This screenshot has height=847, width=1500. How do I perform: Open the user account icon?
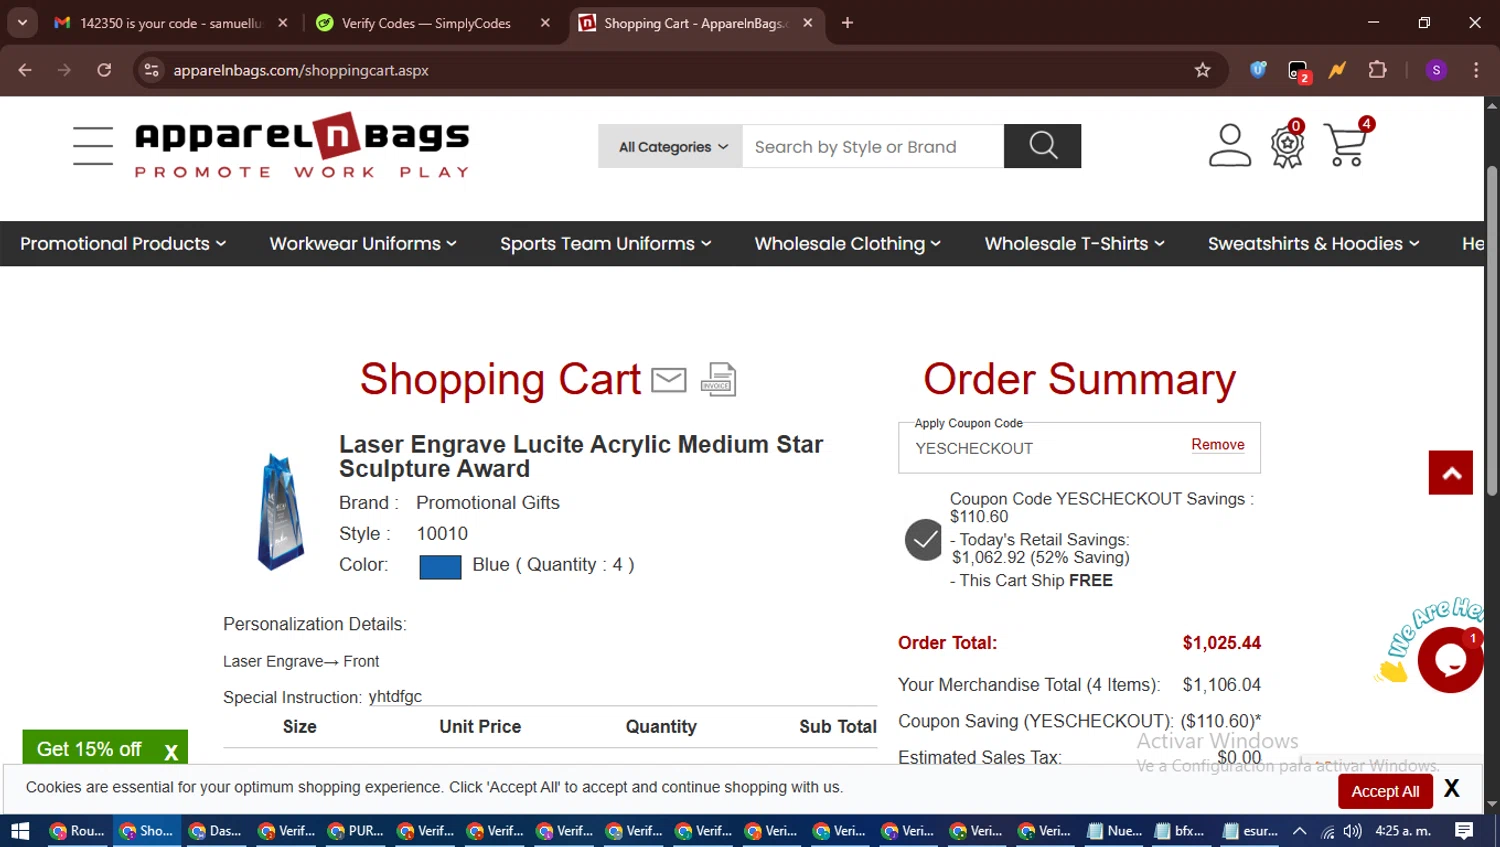coord(1230,146)
